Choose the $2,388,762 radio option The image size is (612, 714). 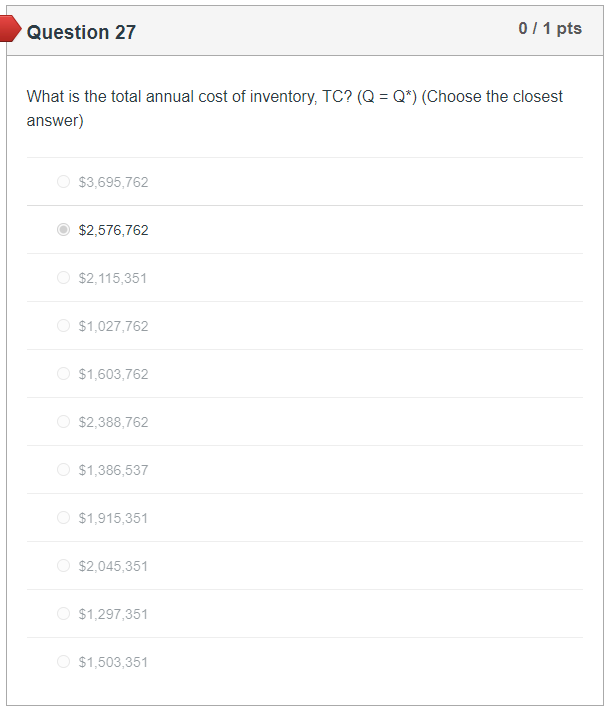click(64, 422)
